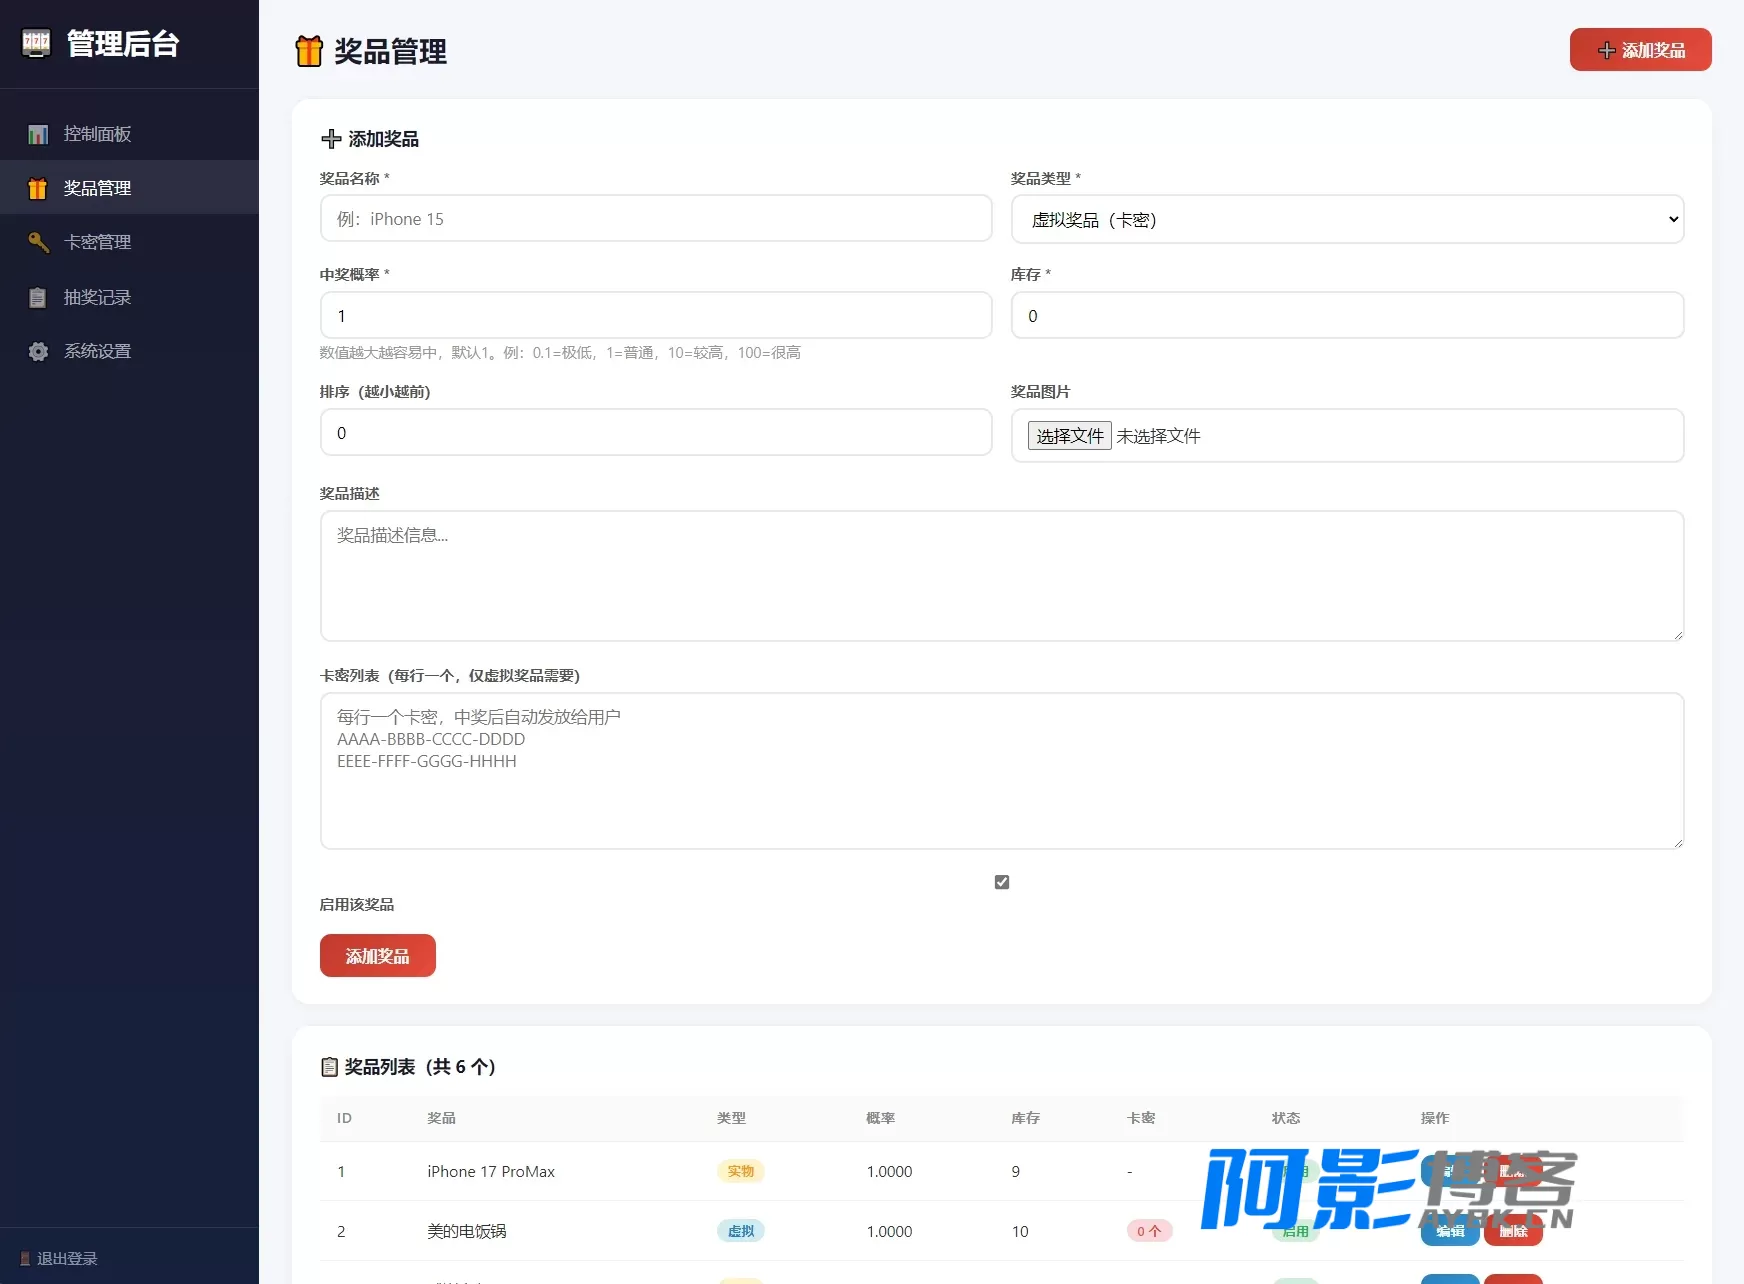Focus the 奖品名称 input field

tap(656, 219)
